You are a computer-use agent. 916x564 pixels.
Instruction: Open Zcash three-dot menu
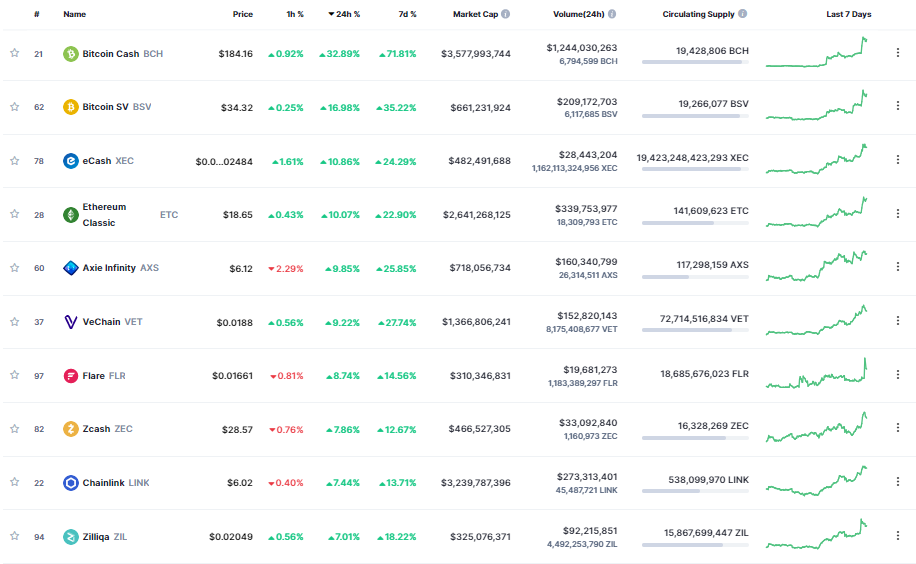tap(898, 428)
